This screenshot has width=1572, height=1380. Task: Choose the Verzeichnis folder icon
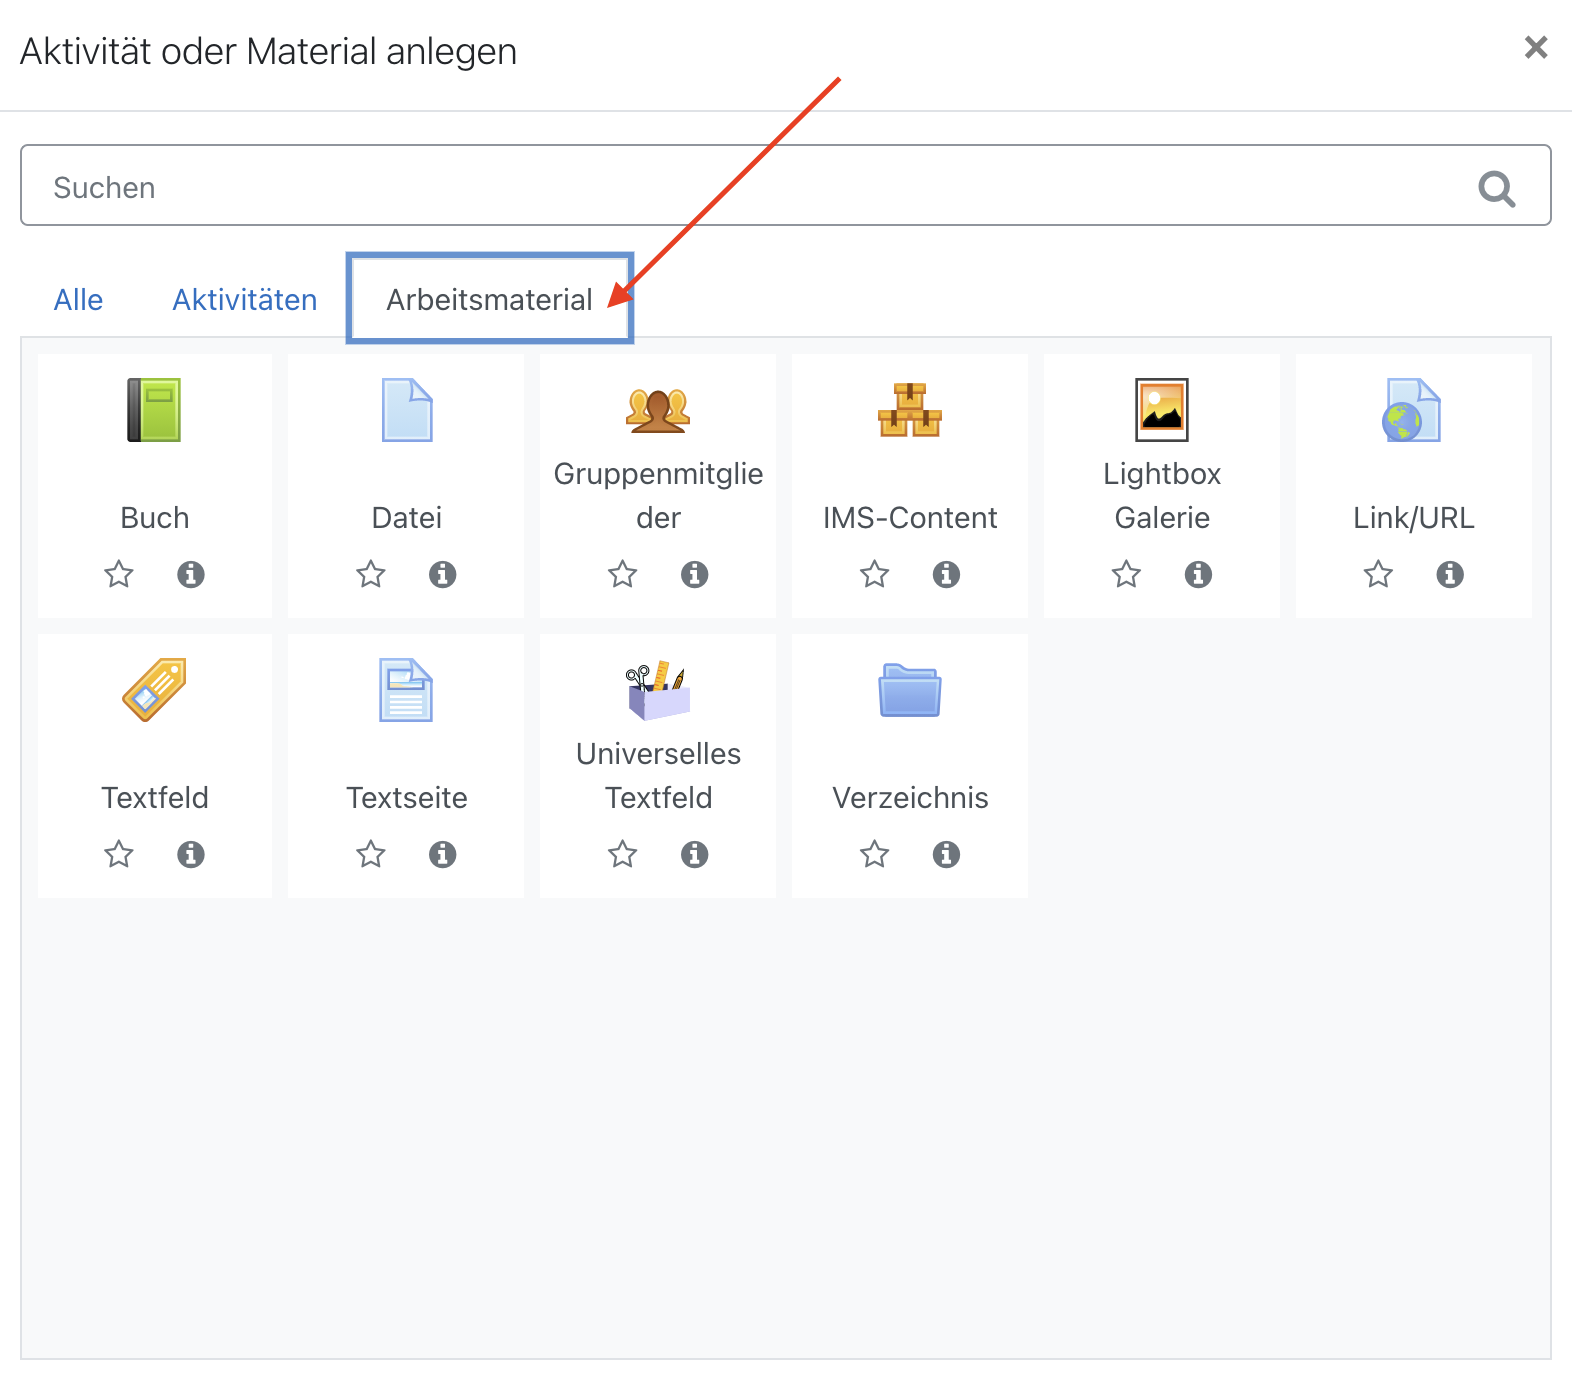pos(910,690)
